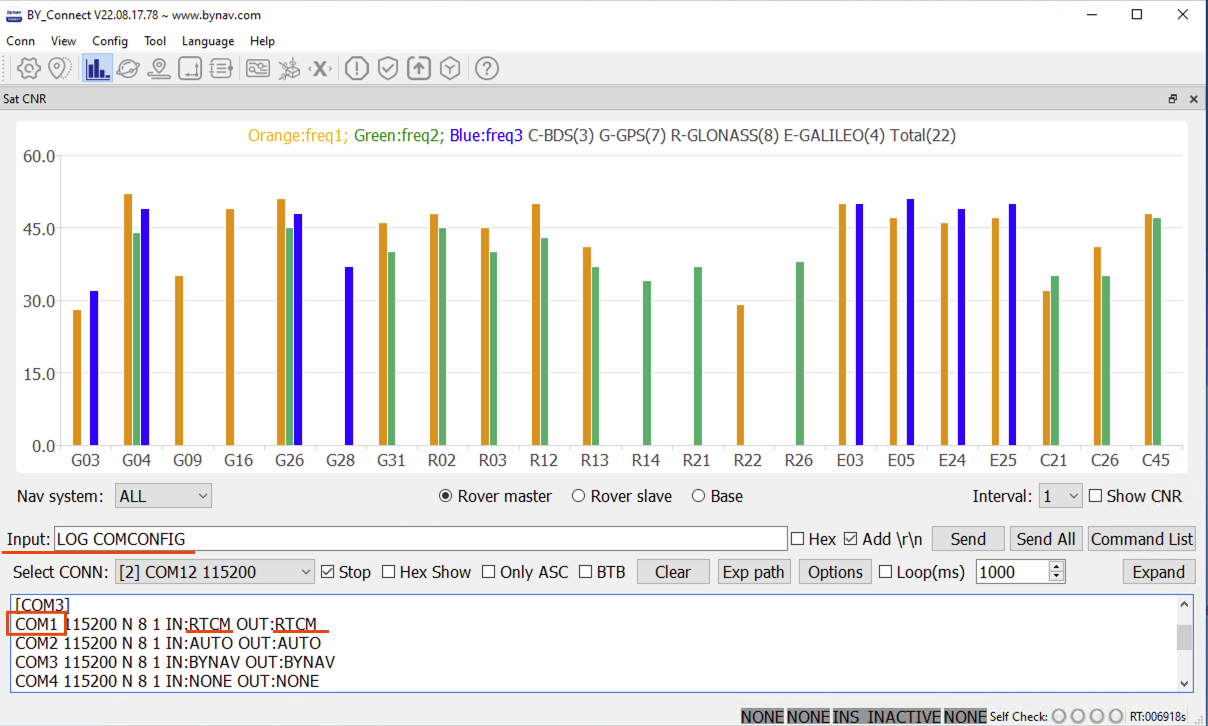1208x726 pixels.
Task: Open the coordinate plot icon
Action: pos(189,68)
